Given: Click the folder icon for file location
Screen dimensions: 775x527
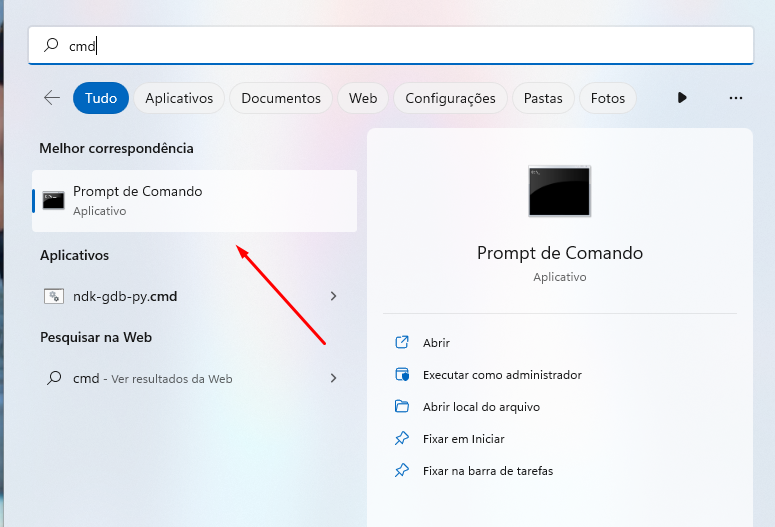Looking at the screenshot, I should [402, 406].
